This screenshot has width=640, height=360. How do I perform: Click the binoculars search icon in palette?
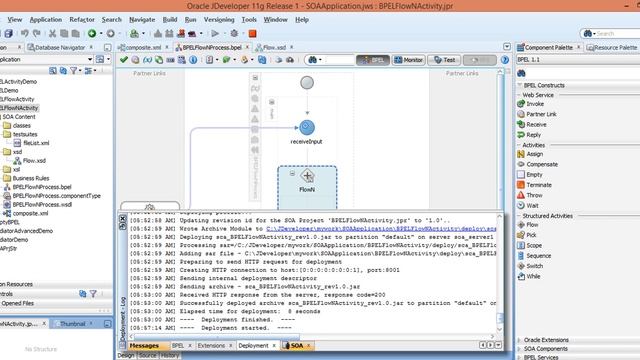(x=521, y=73)
